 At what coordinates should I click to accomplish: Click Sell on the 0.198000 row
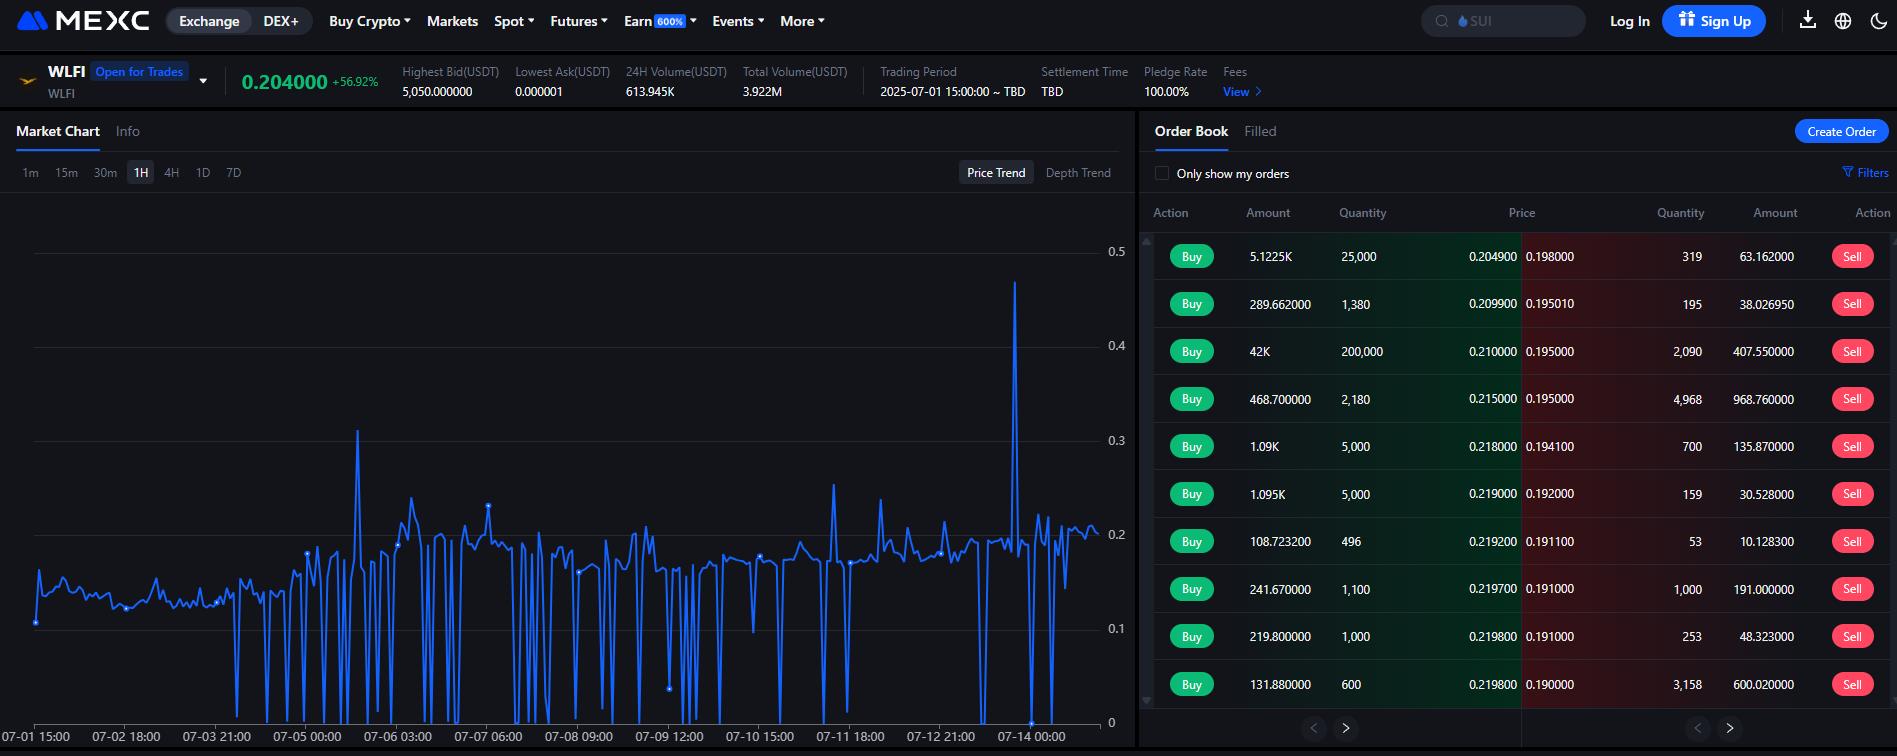(1852, 257)
